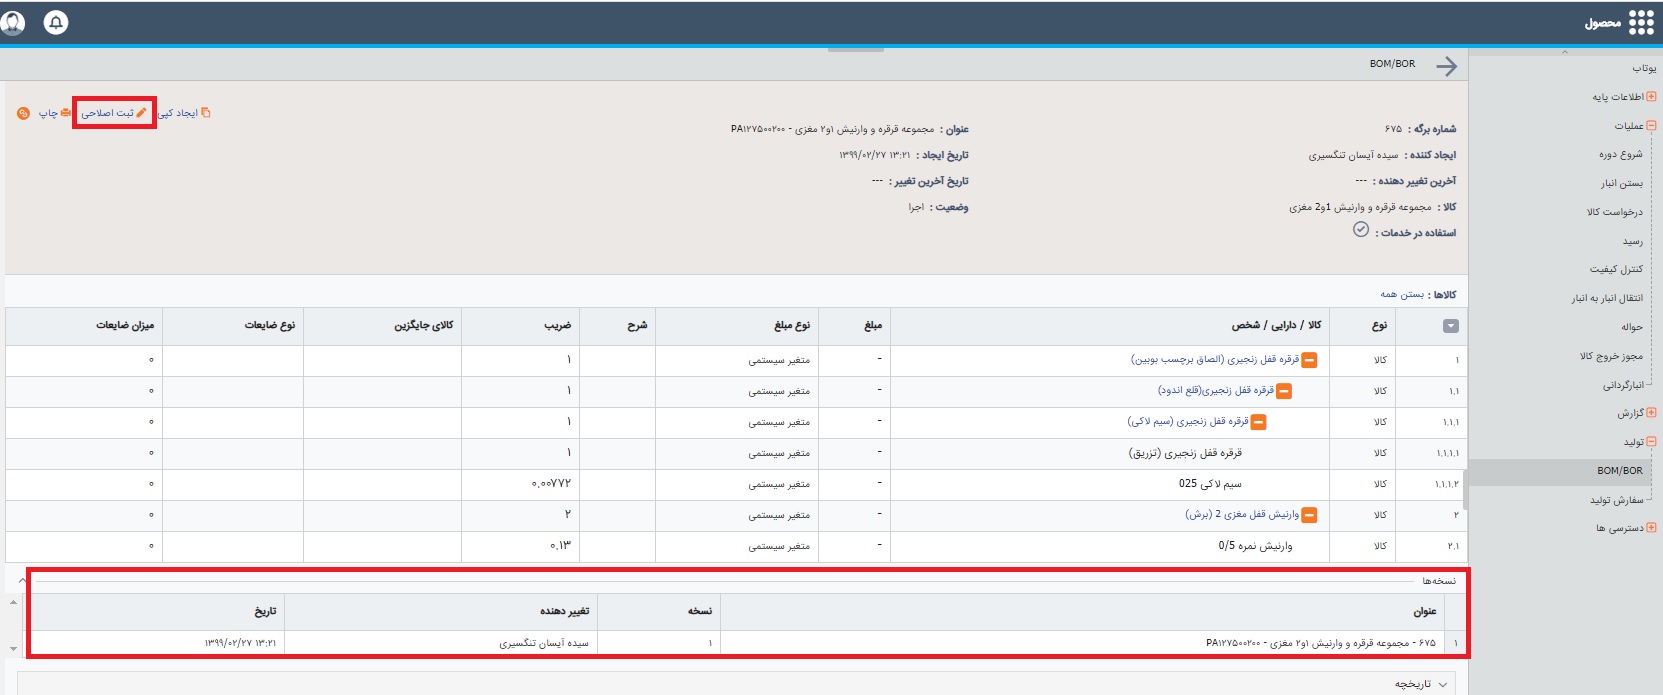The width and height of the screenshot is (1663, 695).
Task: Click items table vertical scrollbar thumb
Action: click(1465, 489)
